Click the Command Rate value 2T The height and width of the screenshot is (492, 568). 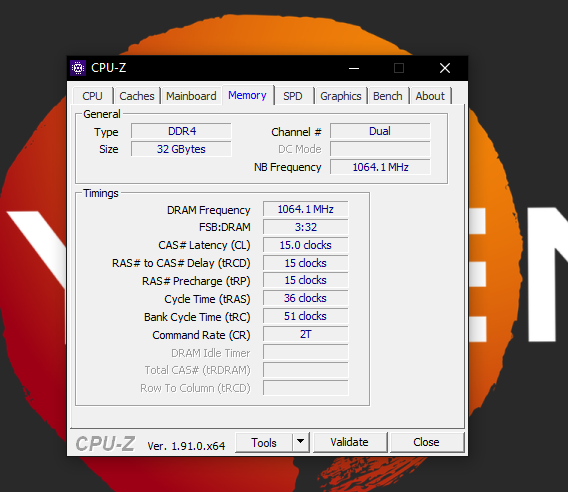pyautogui.click(x=305, y=334)
